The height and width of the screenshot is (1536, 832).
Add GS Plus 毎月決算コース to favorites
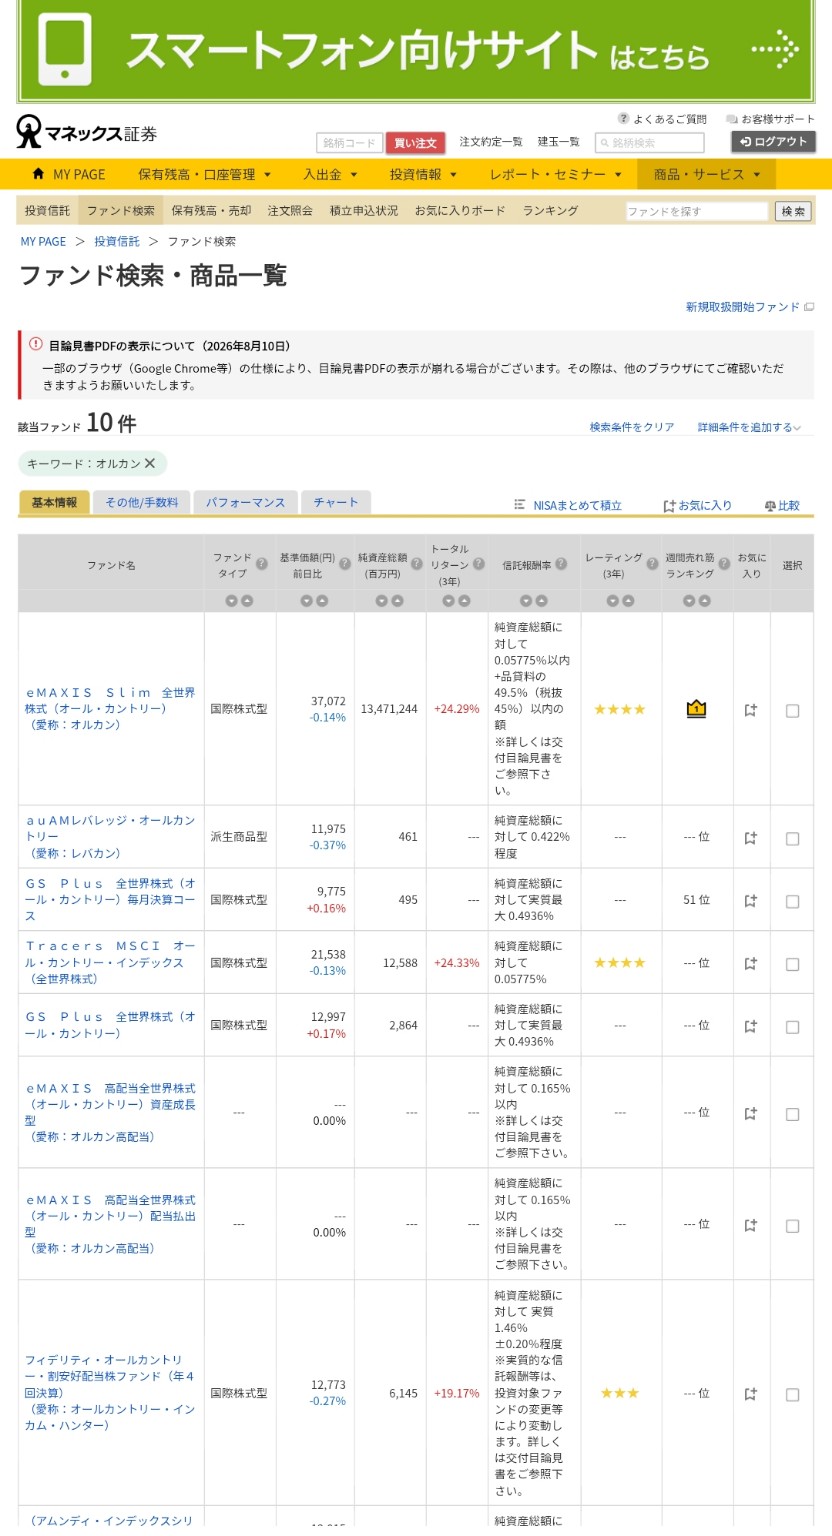click(x=751, y=900)
